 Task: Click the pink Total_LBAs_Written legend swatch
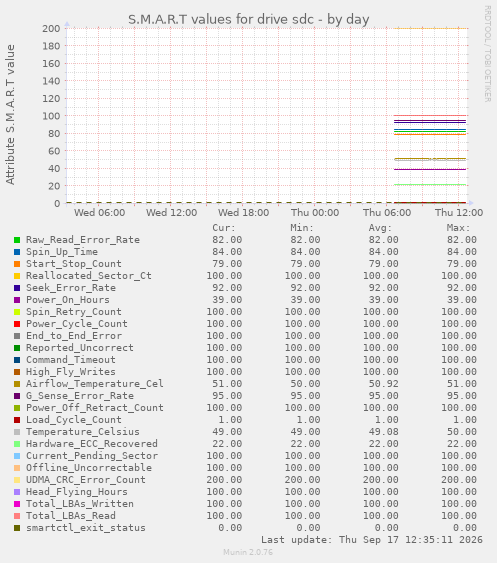click(x=17, y=504)
